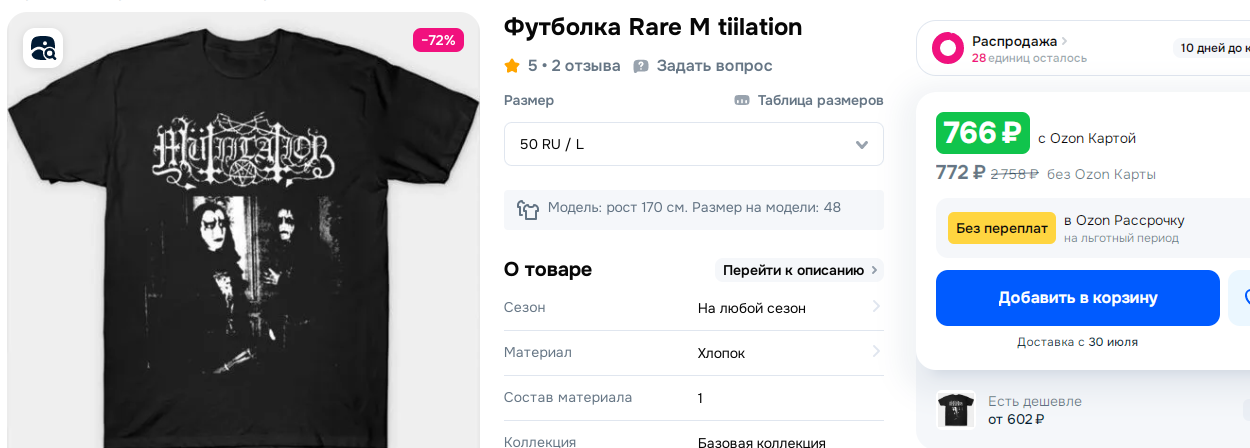Click Перейти к описанию button
This screenshot has width=1250, height=448.
[800, 270]
